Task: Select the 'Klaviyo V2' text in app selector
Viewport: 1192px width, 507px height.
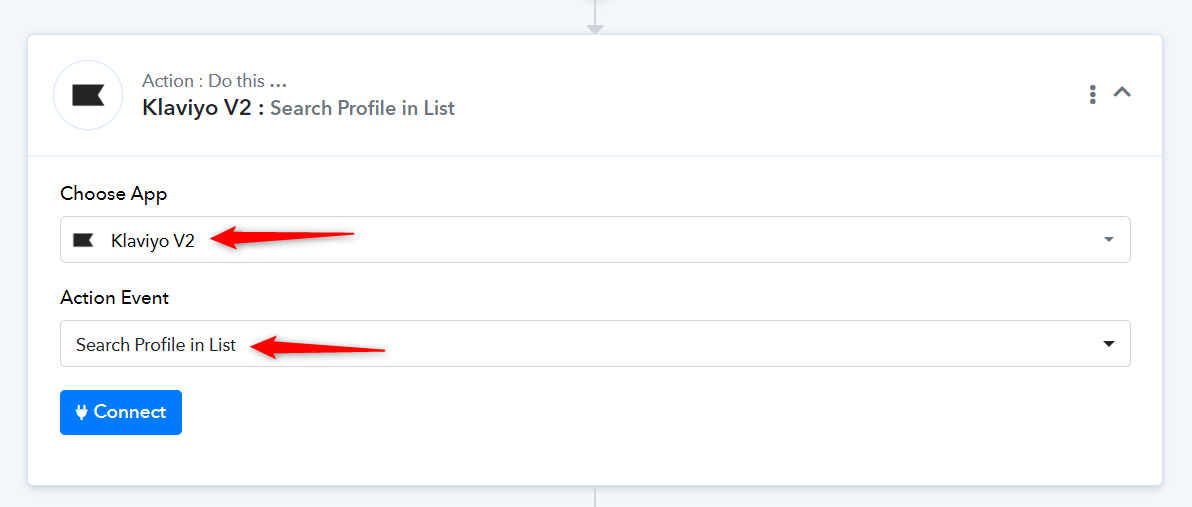Action: pos(153,241)
